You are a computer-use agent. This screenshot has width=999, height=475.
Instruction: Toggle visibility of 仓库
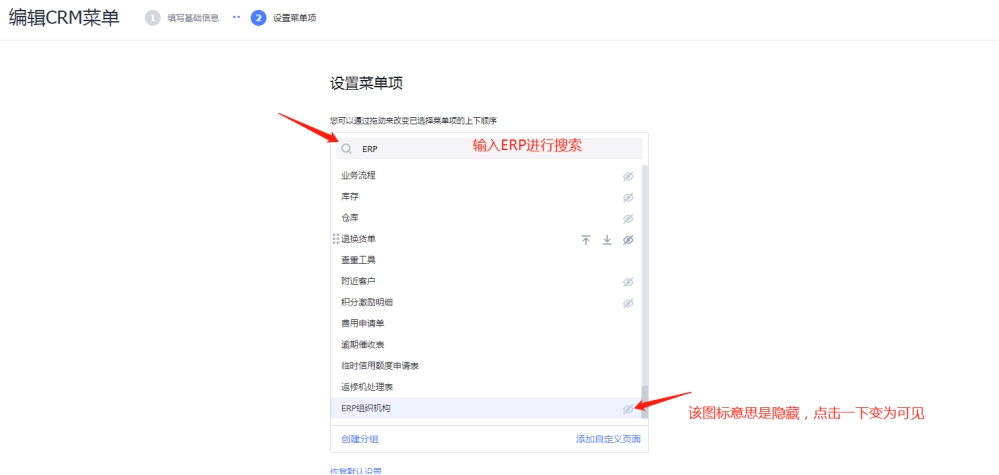click(628, 218)
